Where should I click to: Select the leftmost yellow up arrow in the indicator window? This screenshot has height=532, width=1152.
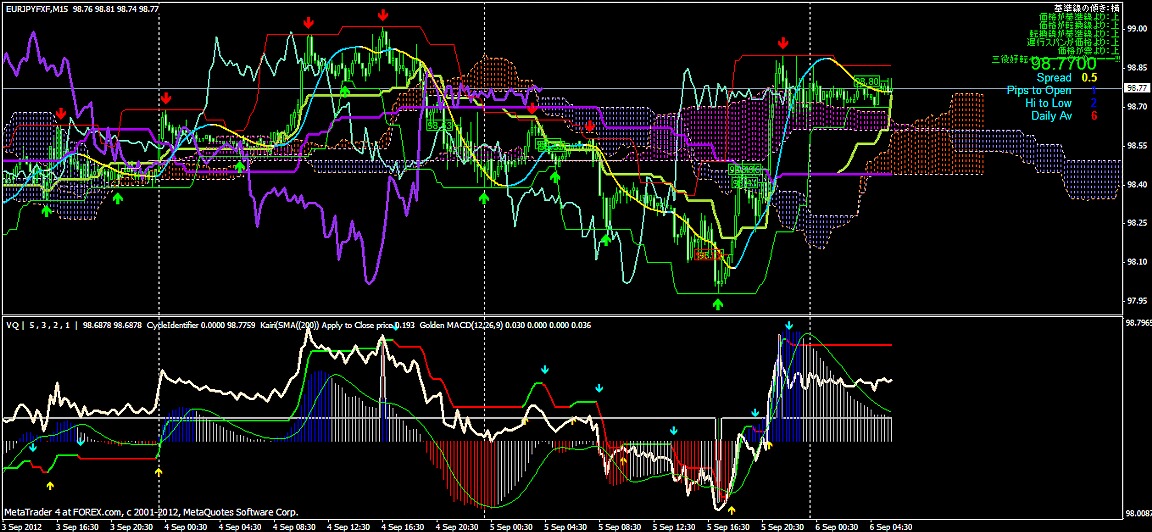click(50, 486)
